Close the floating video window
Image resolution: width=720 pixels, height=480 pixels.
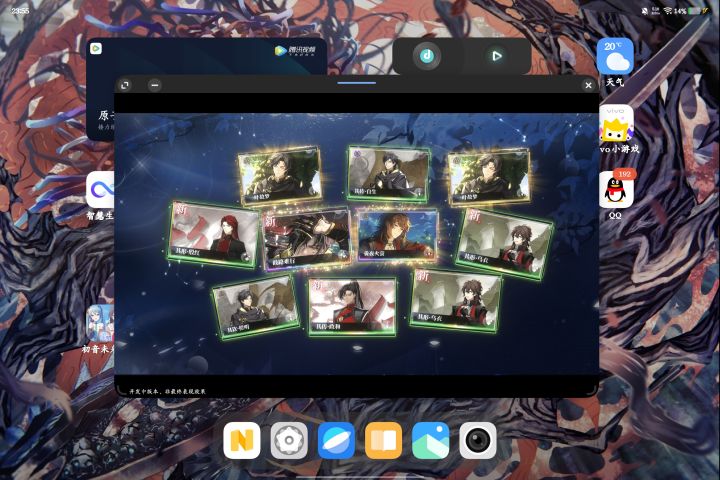click(588, 85)
